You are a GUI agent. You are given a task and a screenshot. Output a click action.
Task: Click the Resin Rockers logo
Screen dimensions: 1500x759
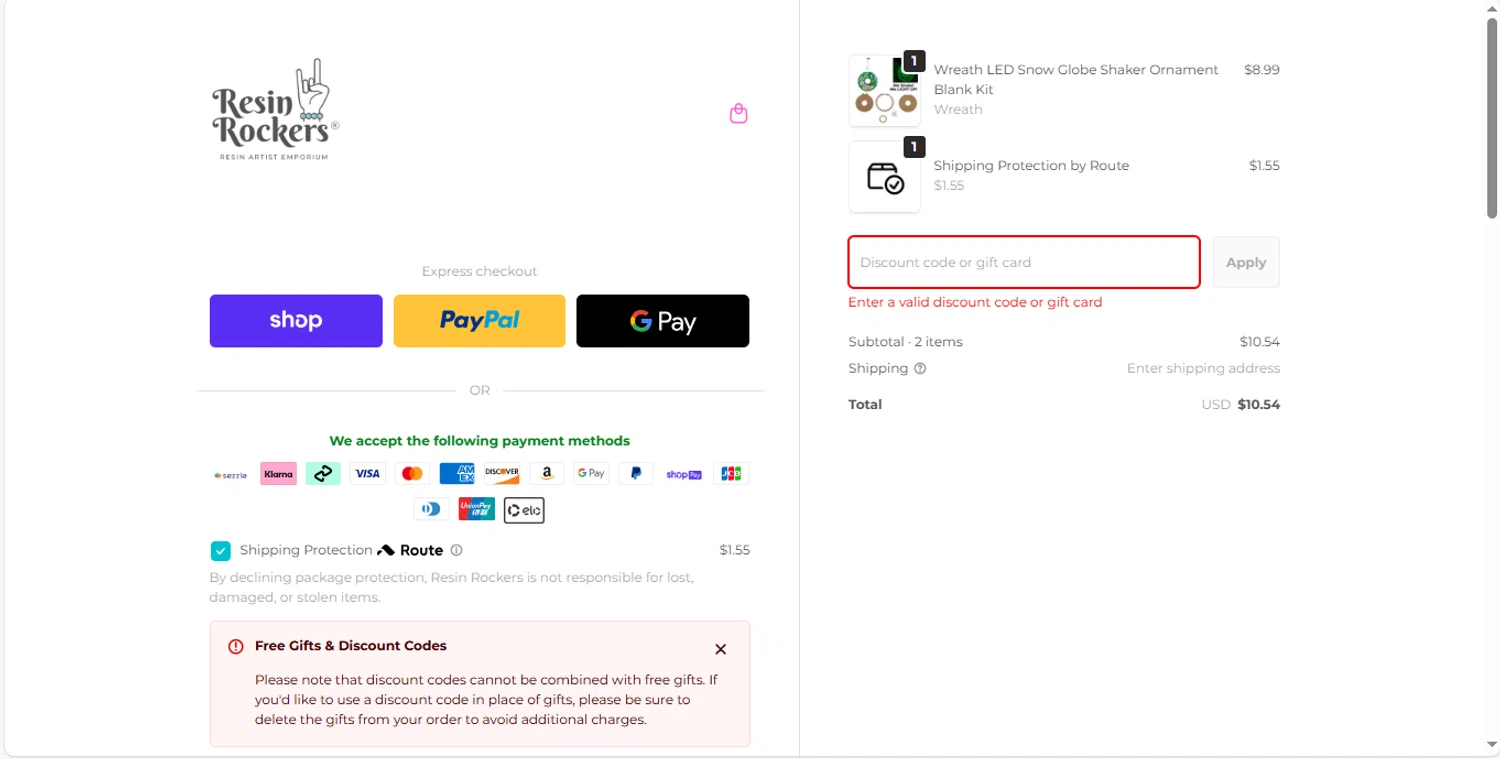coord(275,110)
